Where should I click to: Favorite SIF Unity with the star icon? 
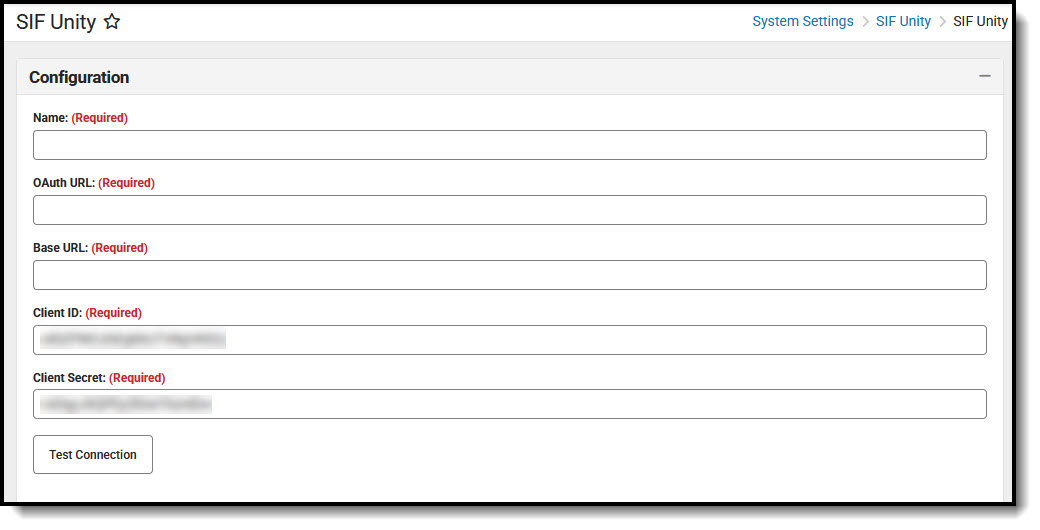pos(112,22)
